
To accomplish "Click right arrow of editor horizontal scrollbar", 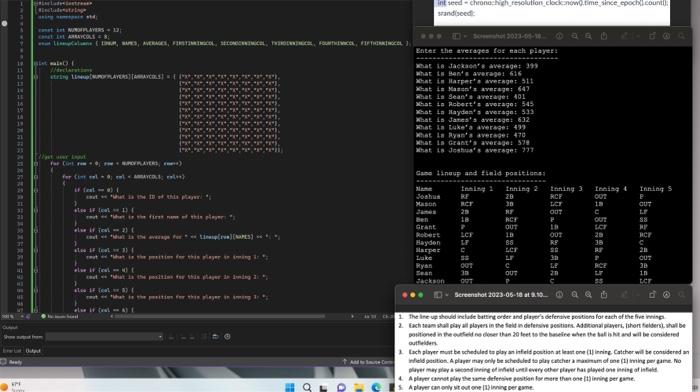I will [x=352, y=317].
